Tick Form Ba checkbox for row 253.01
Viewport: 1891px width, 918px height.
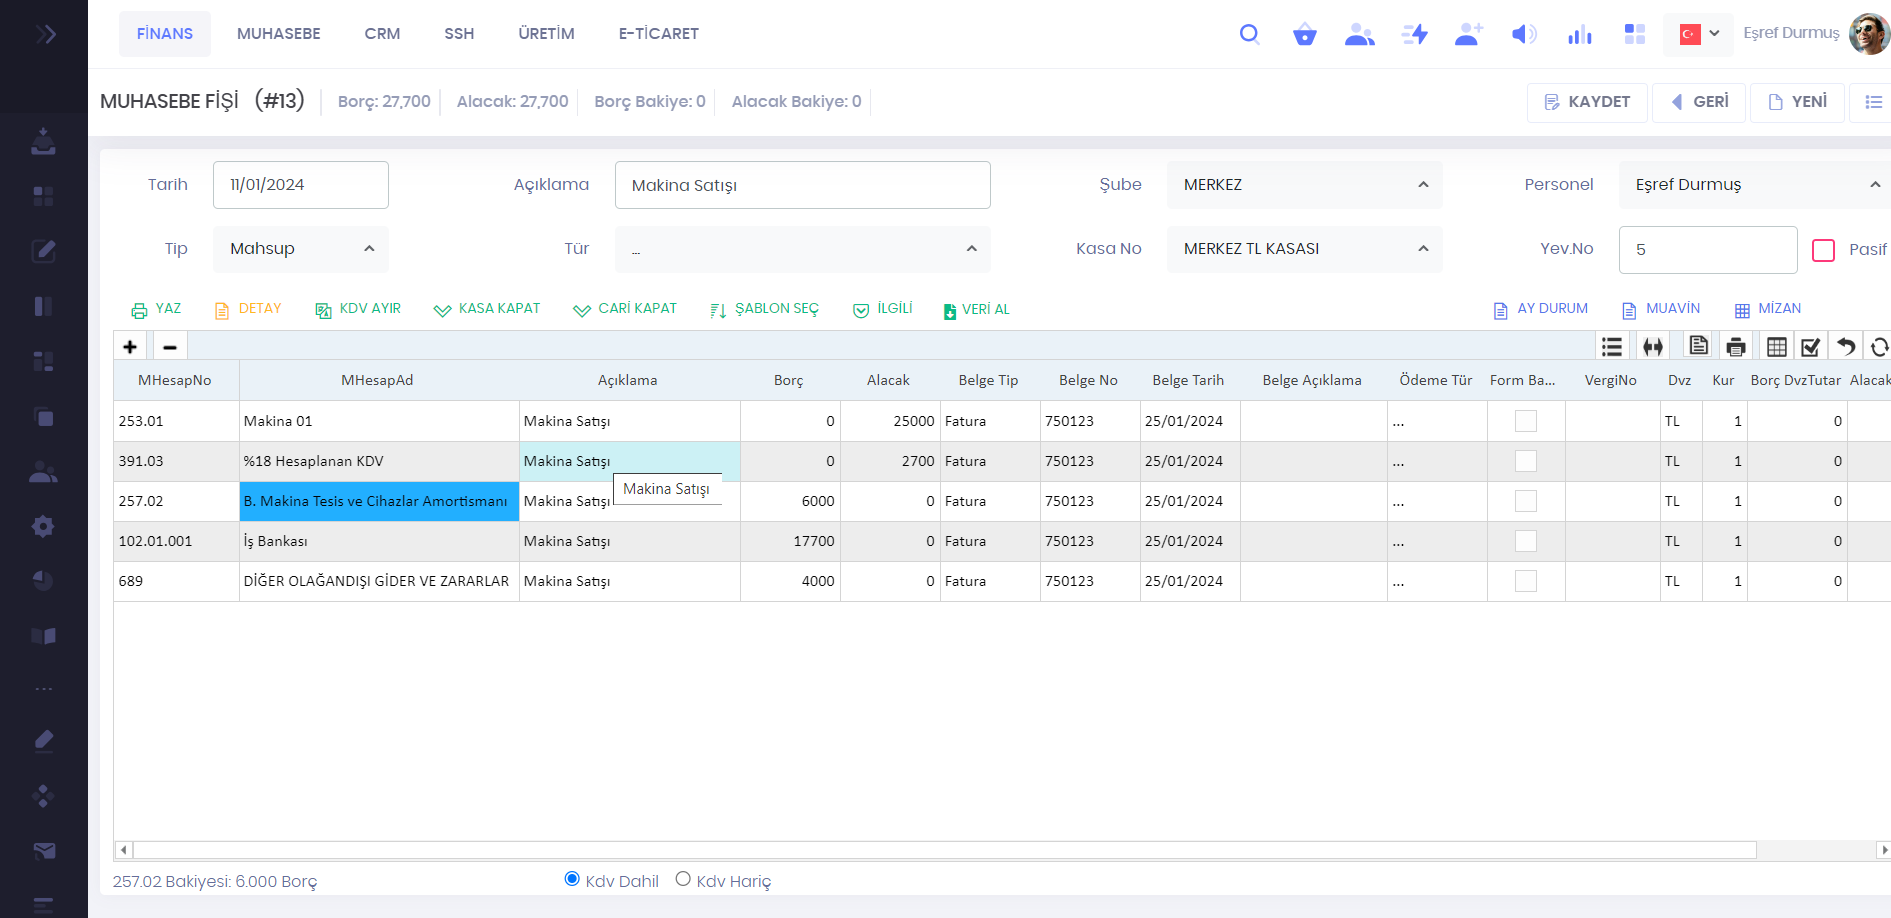[x=1525, y=421]
